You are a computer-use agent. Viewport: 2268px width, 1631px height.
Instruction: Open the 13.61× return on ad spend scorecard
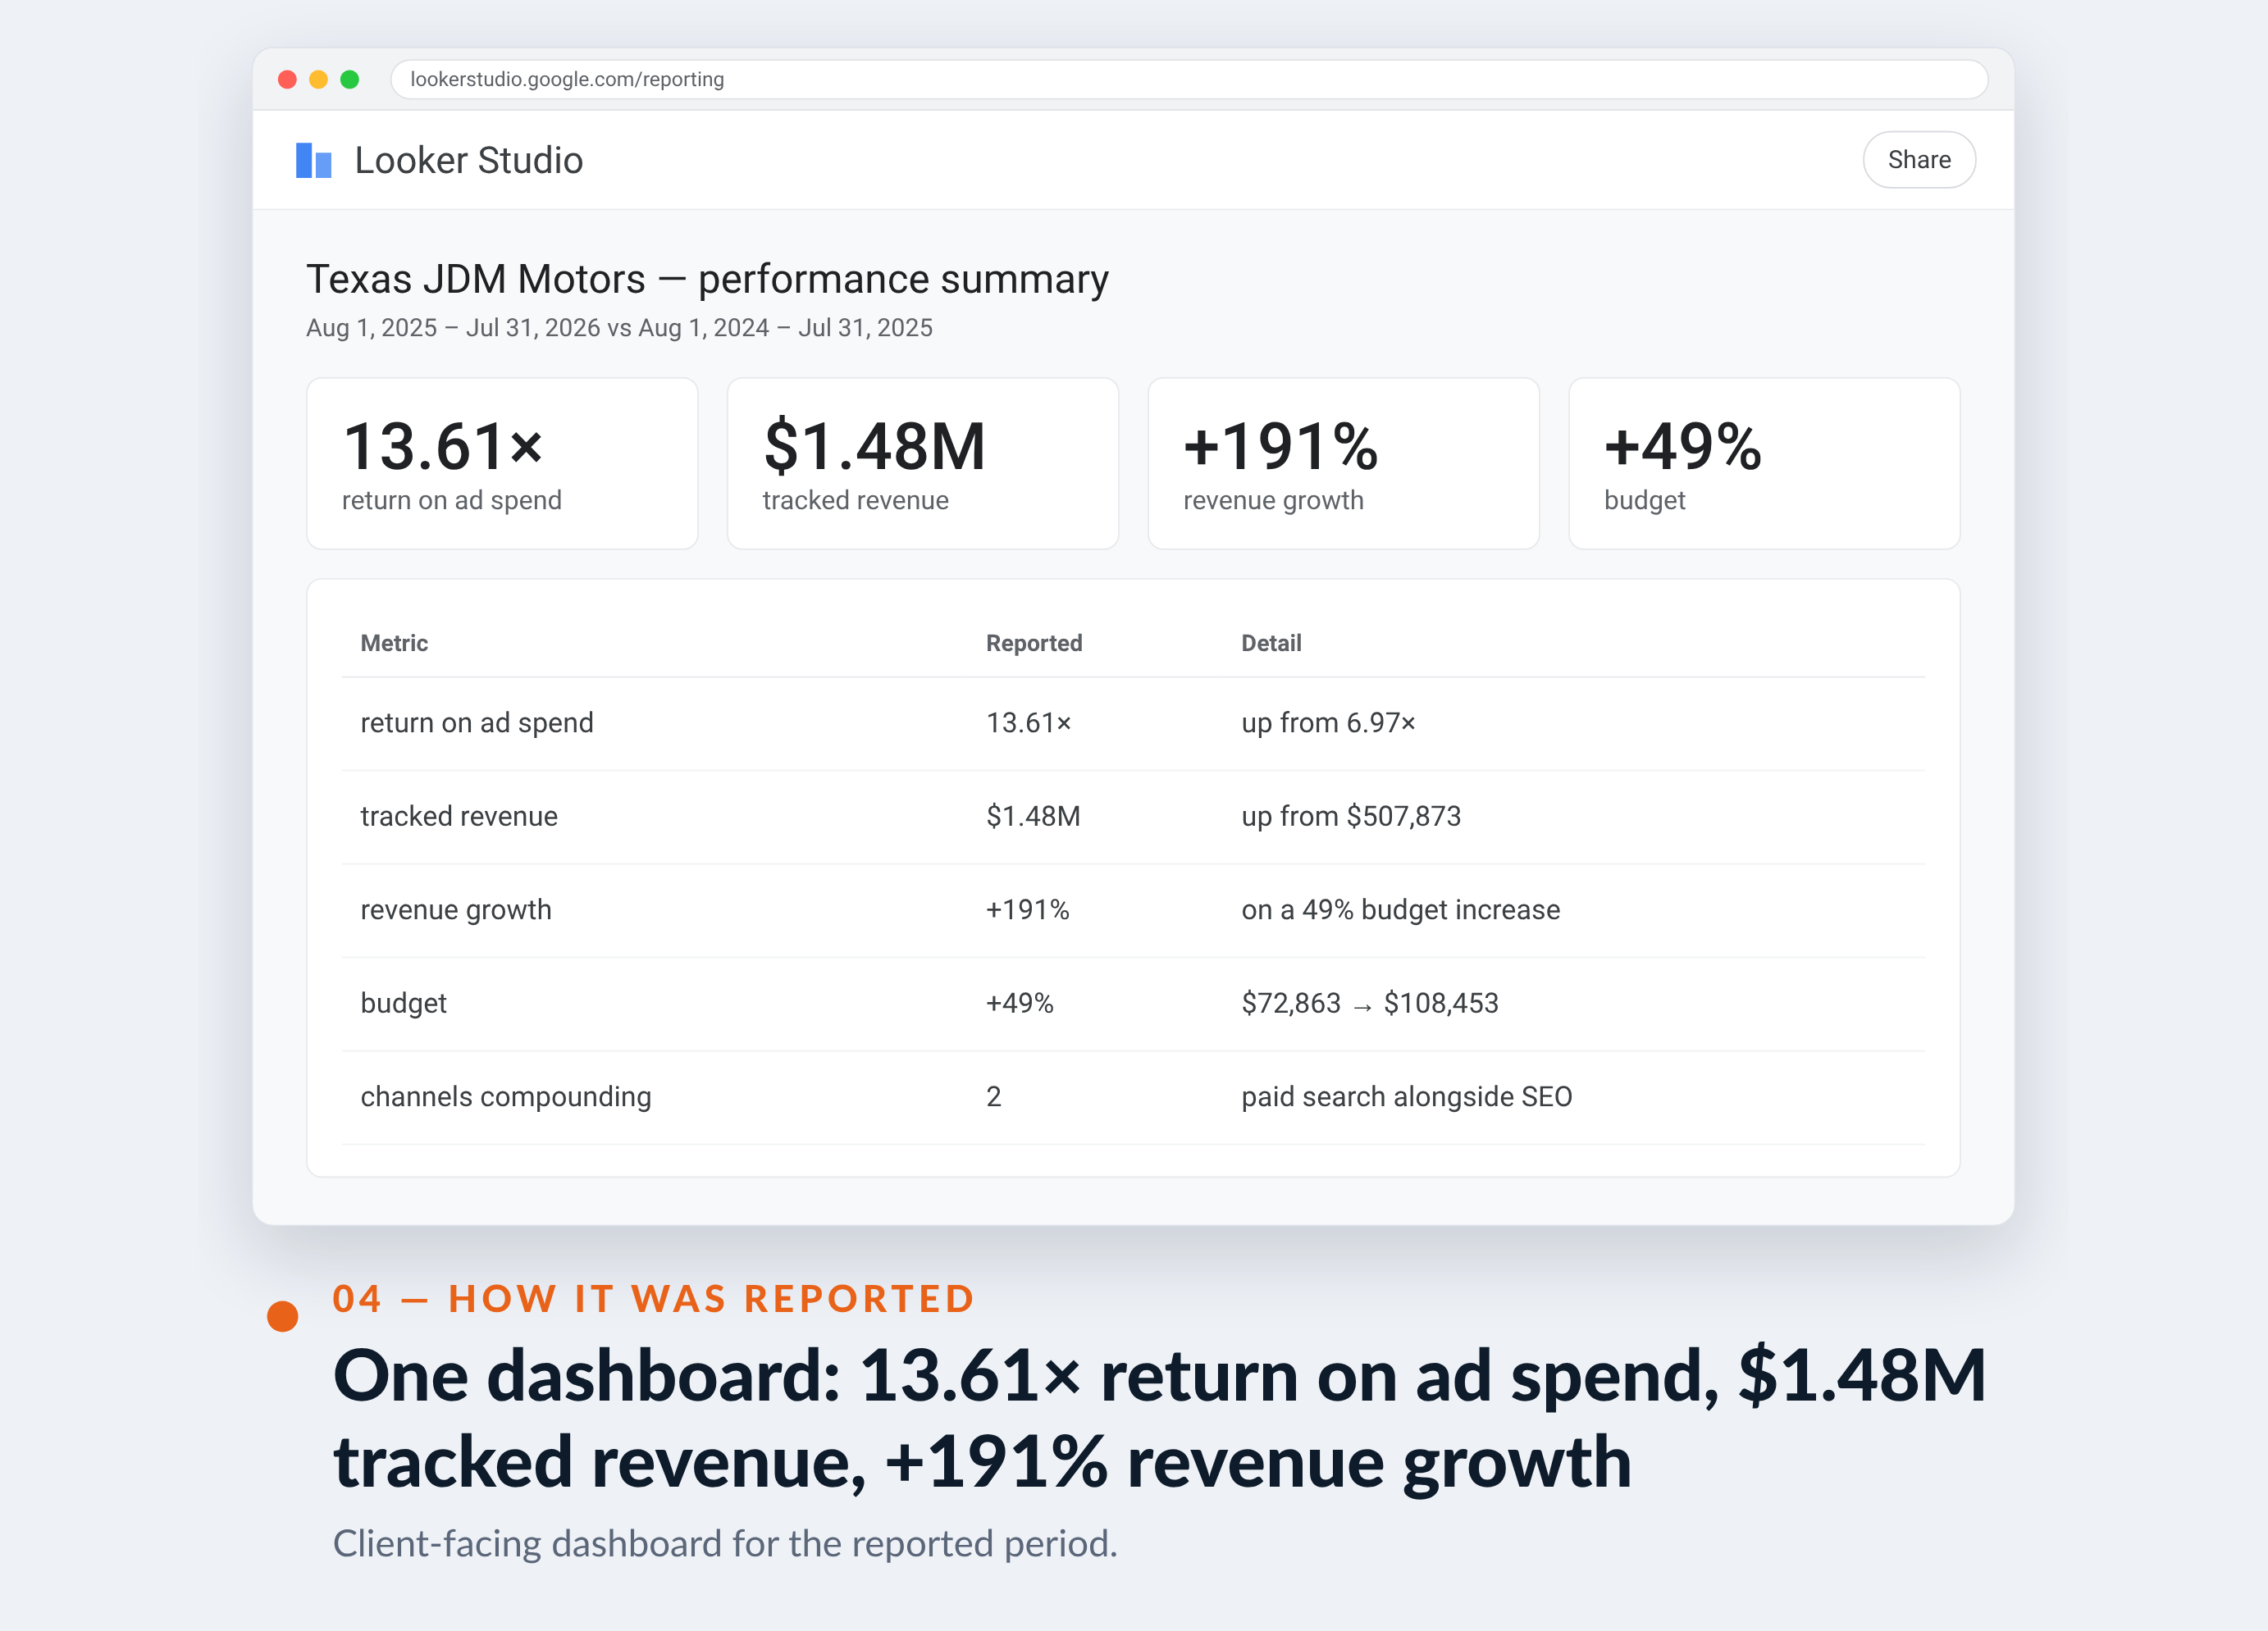tap(502, 463)
